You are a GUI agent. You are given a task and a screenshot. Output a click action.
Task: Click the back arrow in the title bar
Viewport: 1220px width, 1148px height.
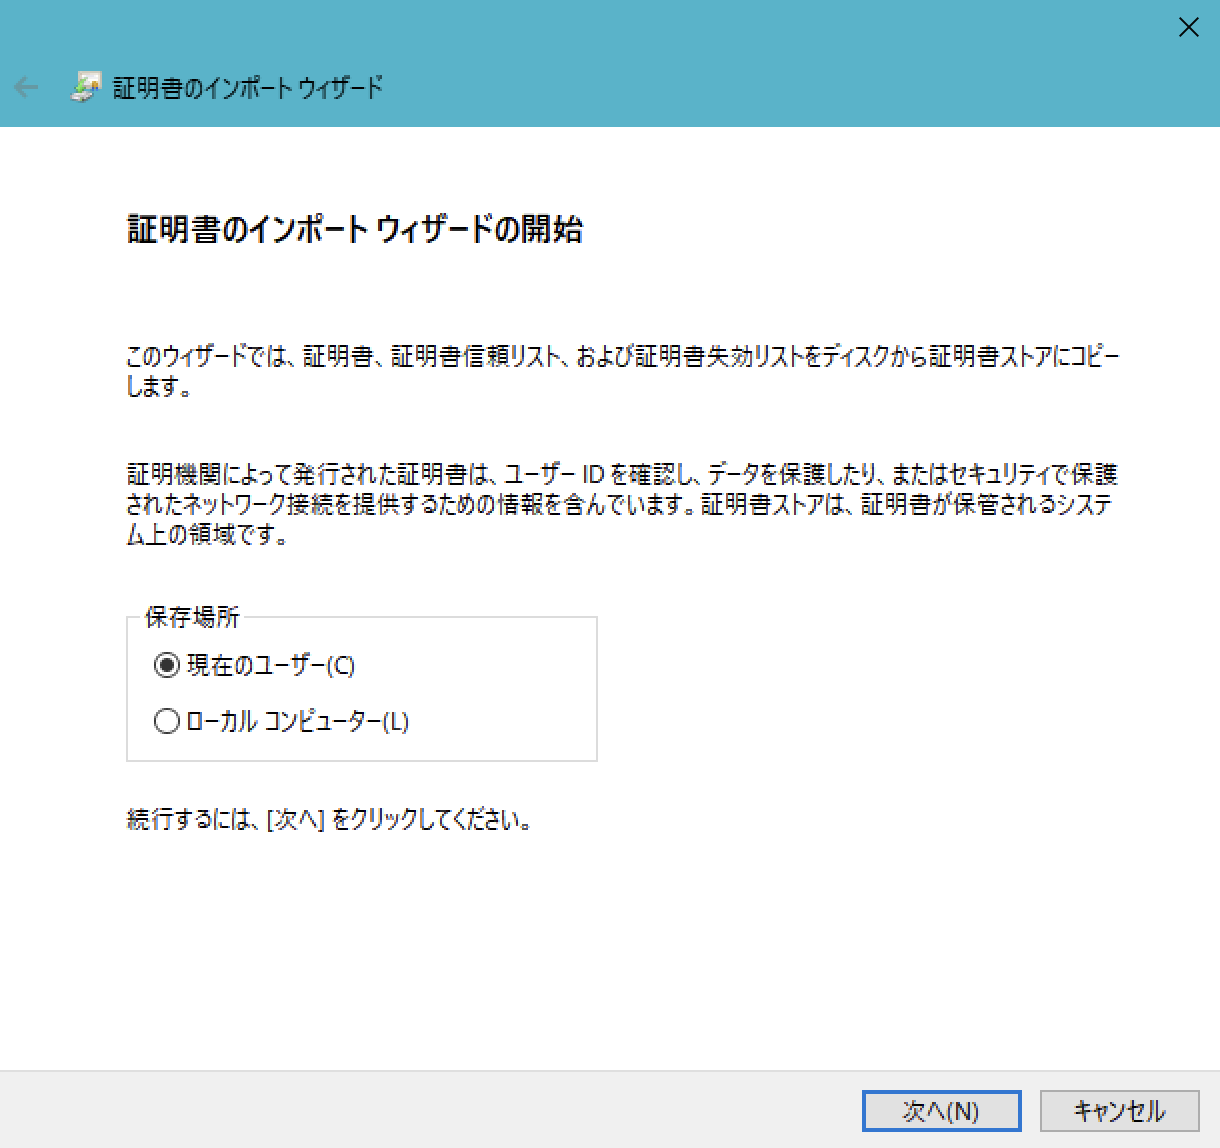tap(26, 88)
